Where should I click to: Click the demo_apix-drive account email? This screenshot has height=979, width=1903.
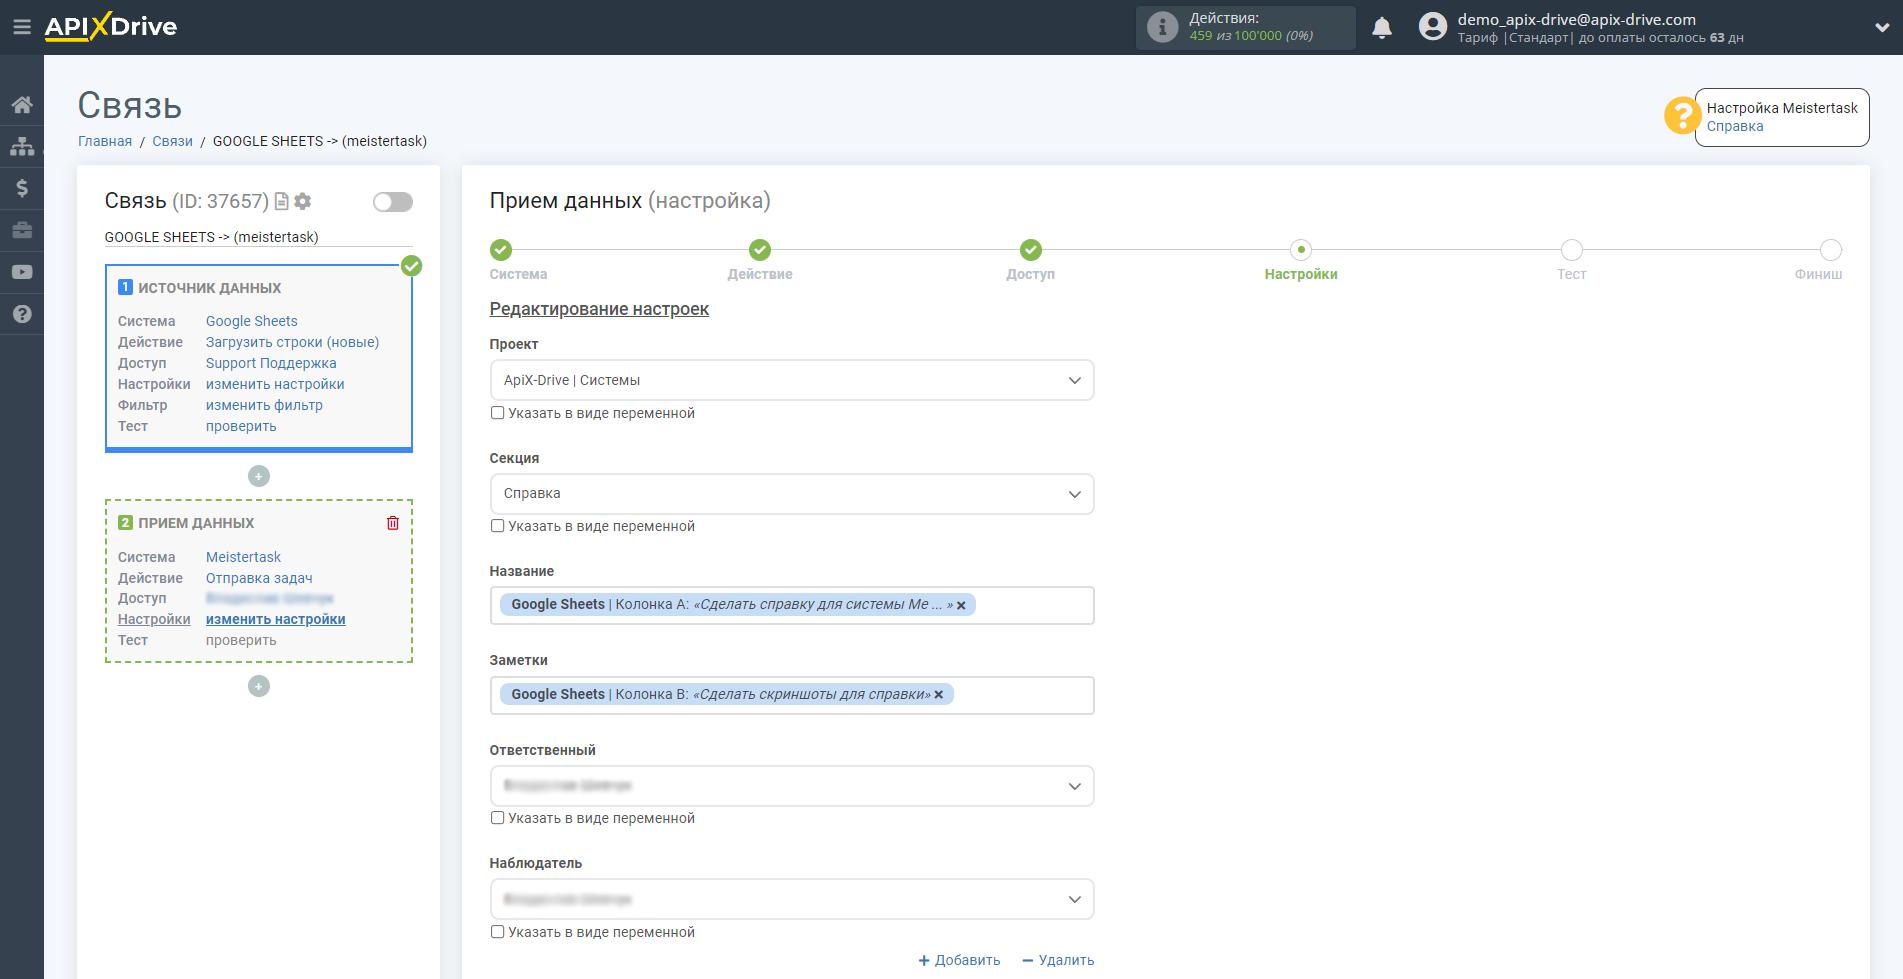(x=1576, y=19)
